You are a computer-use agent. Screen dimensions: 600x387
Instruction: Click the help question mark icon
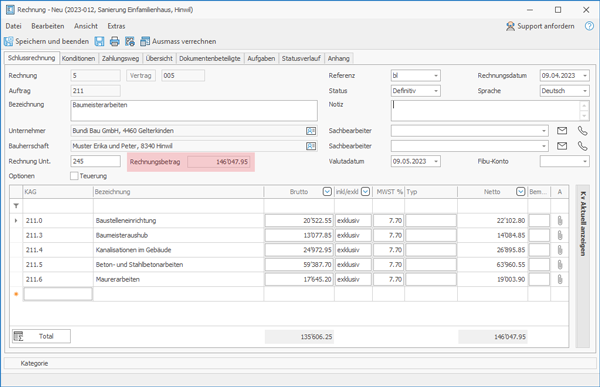(x=589, y=26)
